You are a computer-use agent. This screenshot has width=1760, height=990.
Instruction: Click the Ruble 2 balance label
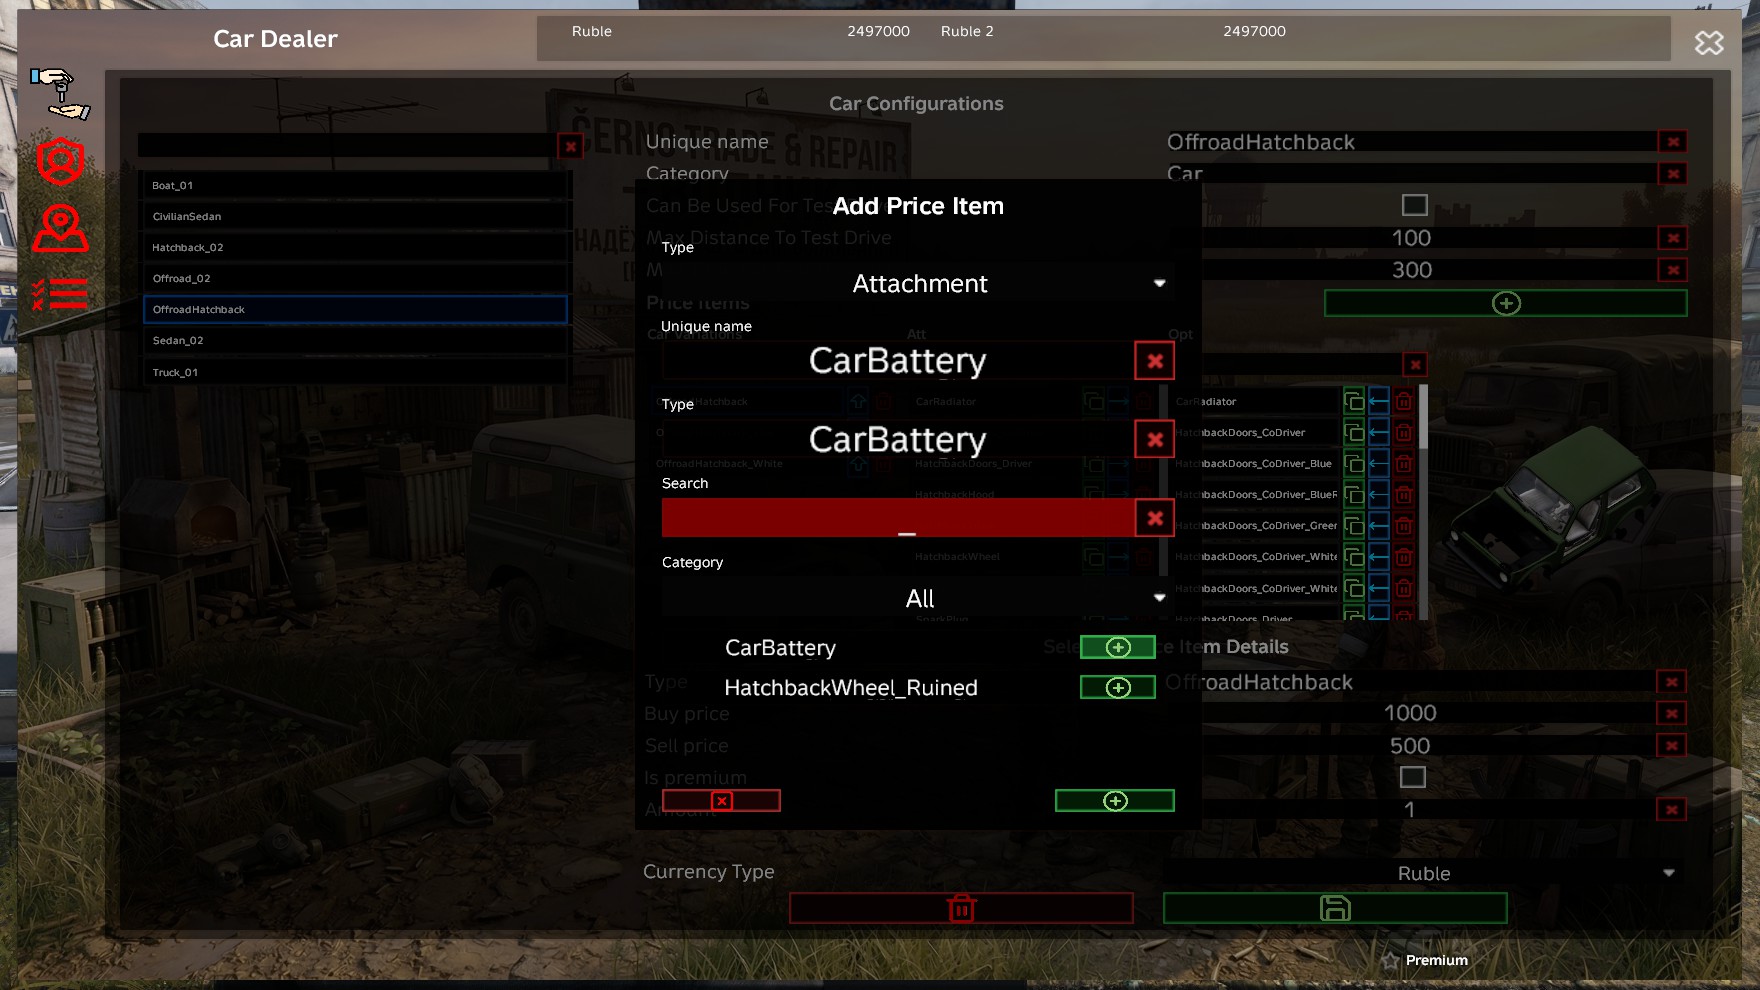(967, 31)
